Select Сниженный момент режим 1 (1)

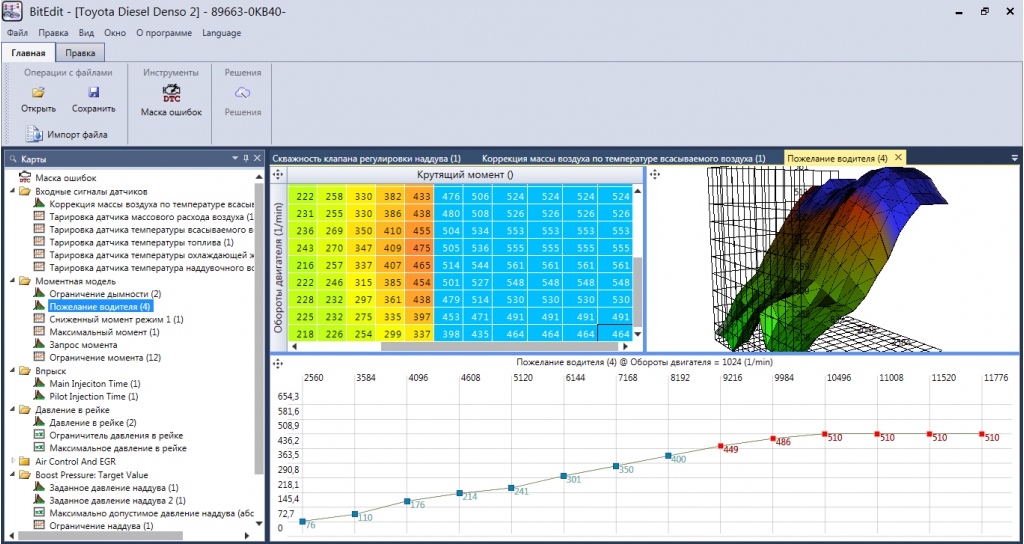pos(116,319)
